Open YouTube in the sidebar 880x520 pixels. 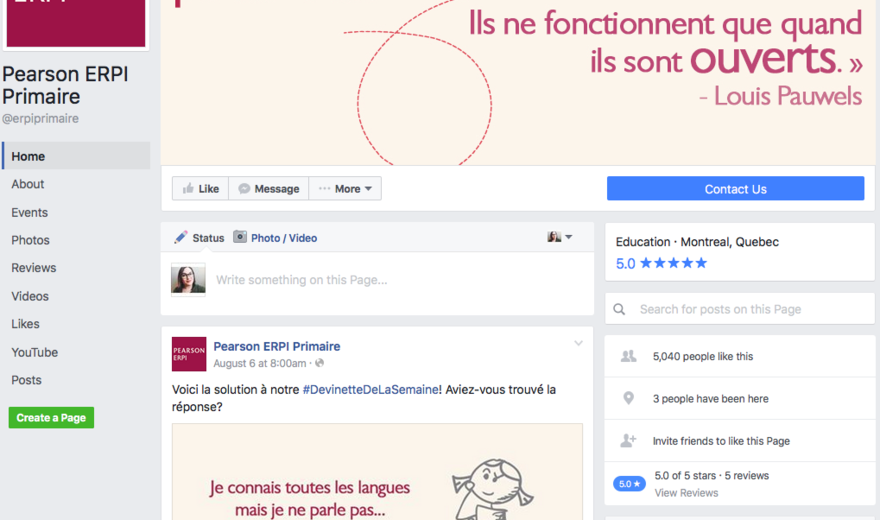[34, 352]
